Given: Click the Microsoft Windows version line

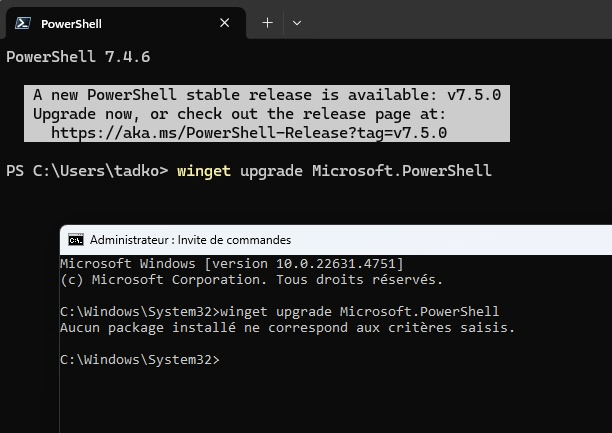Looking at the screenshot, I should tap(231, 263).
